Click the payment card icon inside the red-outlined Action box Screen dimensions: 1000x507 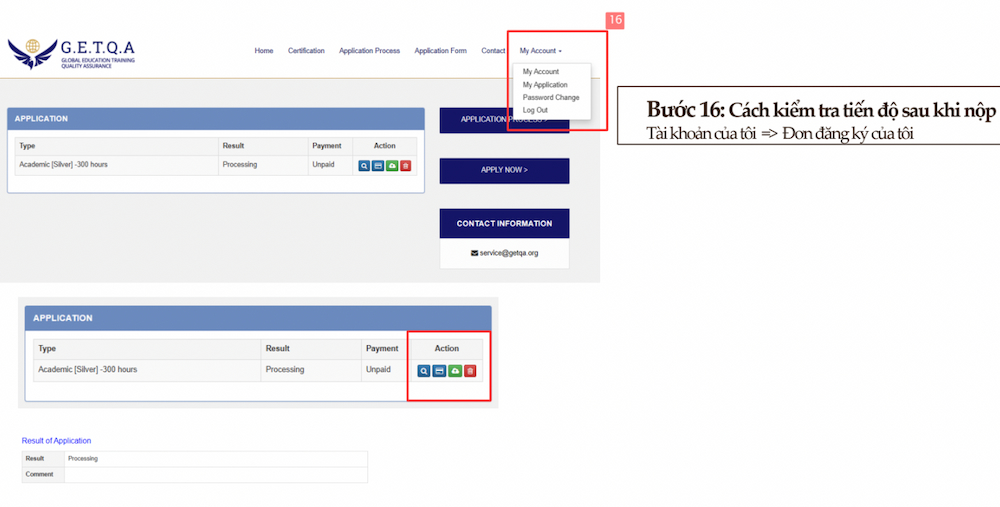tap(439, 371)
